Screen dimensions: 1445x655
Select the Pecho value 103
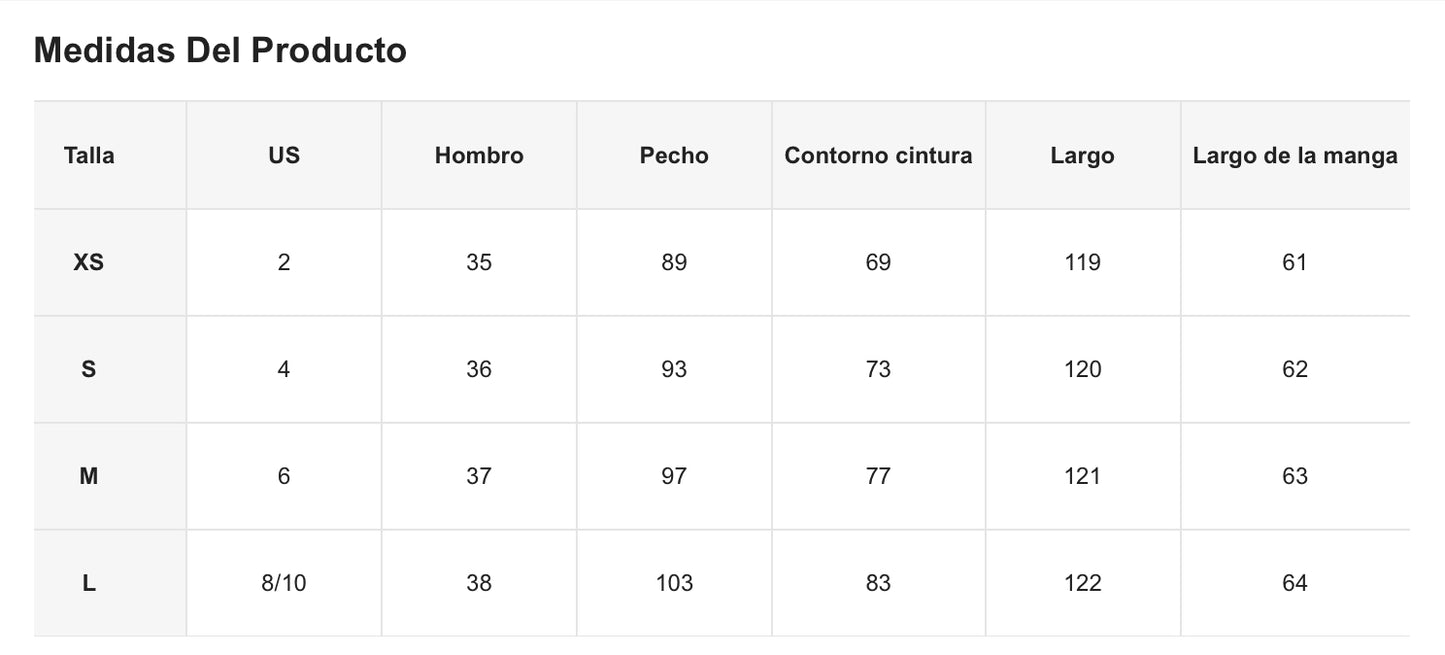(674, 584)
